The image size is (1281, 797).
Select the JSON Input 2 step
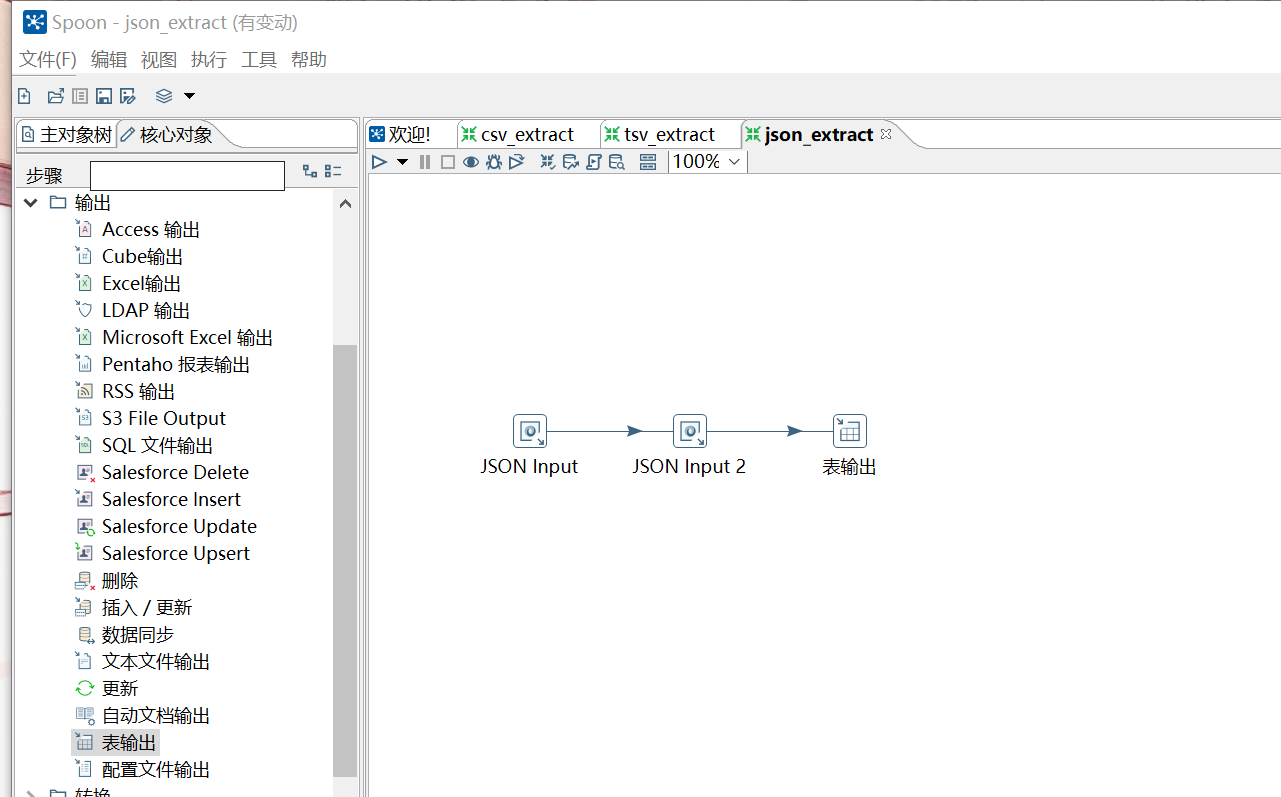[690, 432]
